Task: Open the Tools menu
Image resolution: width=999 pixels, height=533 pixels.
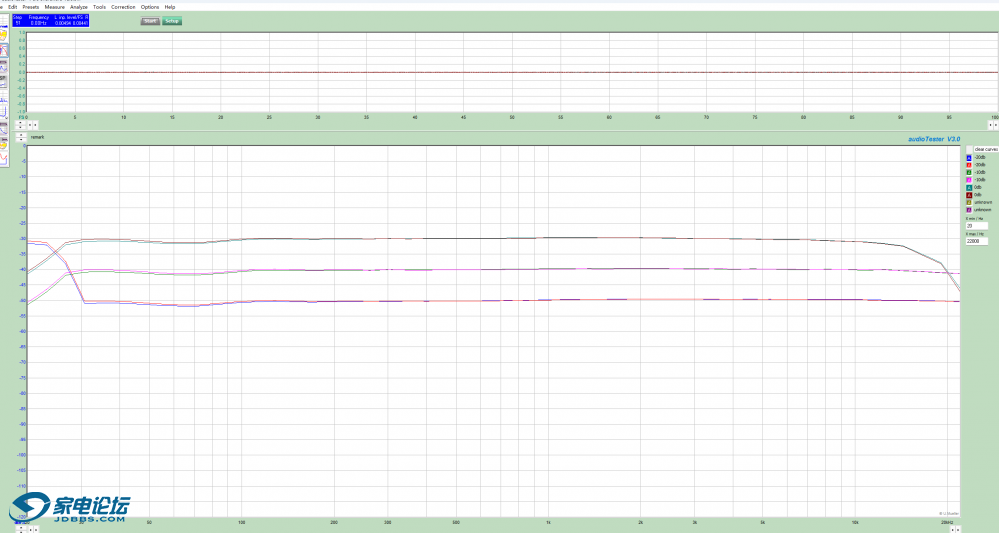Action: [x=99, y=7]
